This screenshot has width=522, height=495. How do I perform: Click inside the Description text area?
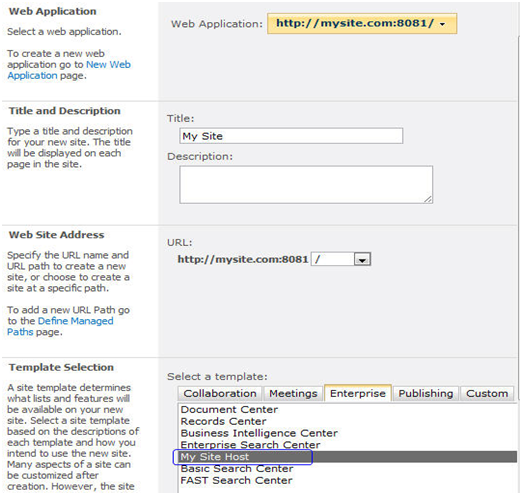coord(306,185)
